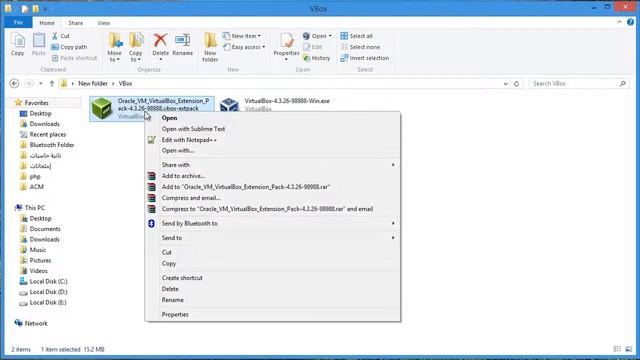Click the back navigation arrow
Screen dimensions: 640x360
[x=14, y=84]
